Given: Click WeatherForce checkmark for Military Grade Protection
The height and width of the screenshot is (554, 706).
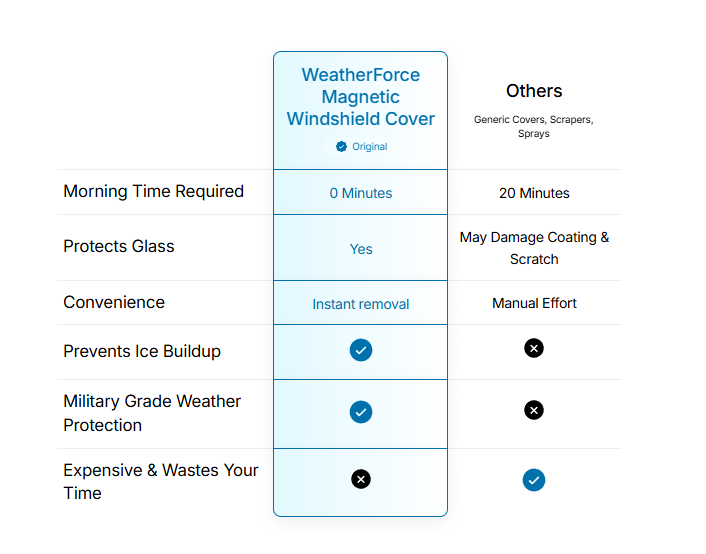Looking at the screenshot, I should [x=361, y=412].
